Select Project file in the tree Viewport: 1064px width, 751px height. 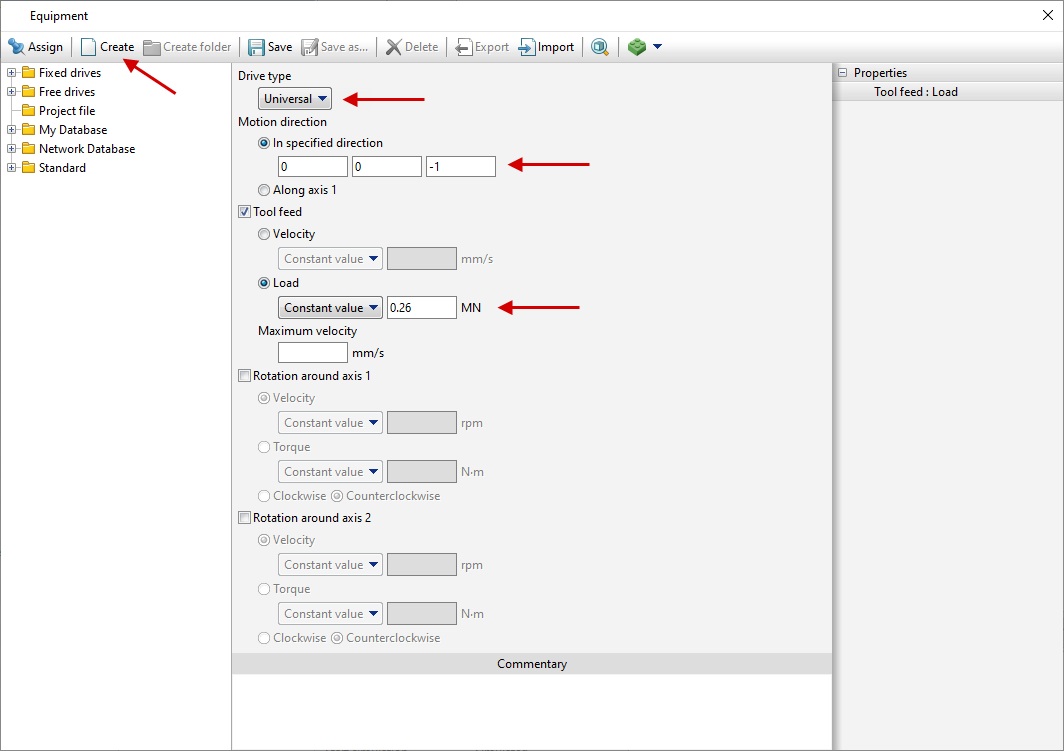66,111
